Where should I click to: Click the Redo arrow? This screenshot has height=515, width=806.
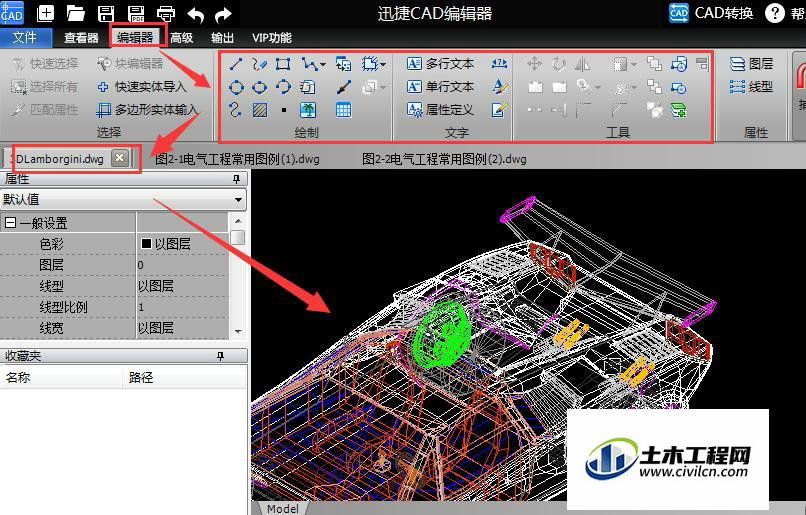point(223,14)
